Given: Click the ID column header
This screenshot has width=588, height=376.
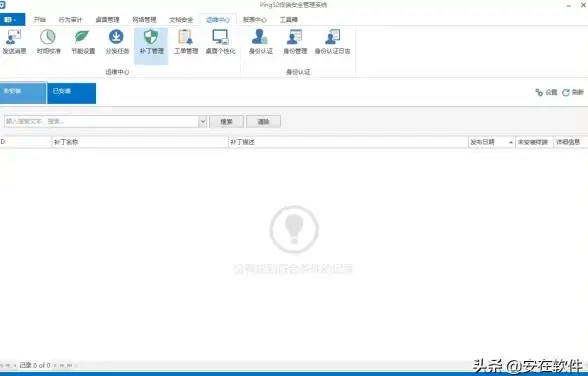Looking at the screenshot, I should point(26,142).
